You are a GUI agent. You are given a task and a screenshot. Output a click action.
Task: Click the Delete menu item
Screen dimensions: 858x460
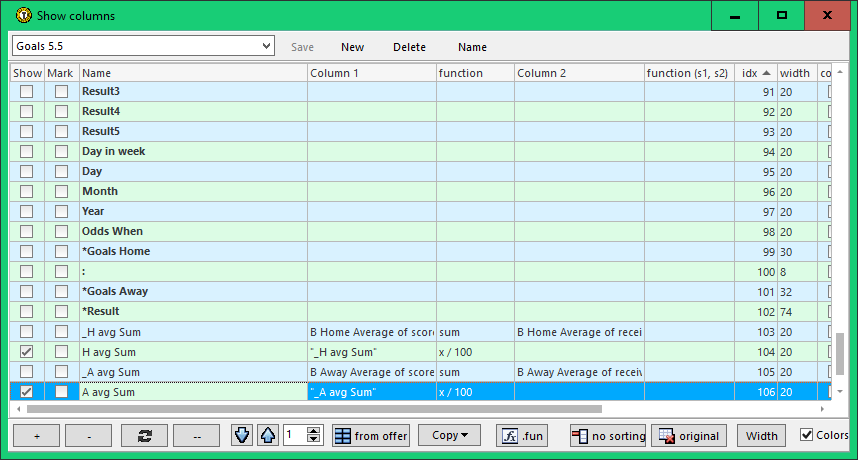(x=409, y=47)
